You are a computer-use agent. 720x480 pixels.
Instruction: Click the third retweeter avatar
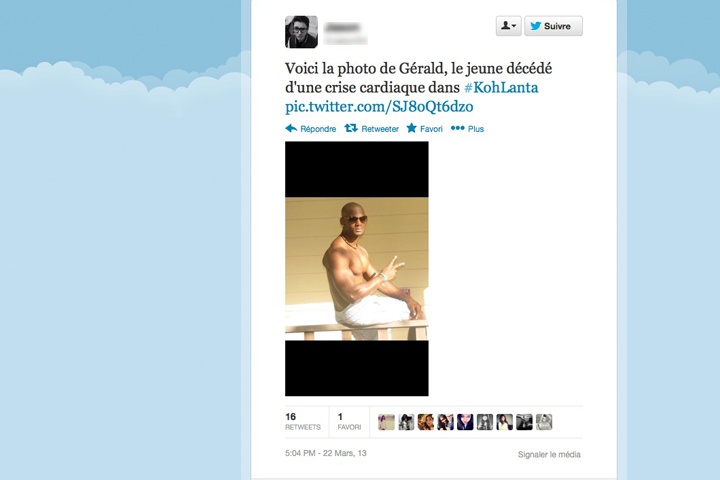click(x=426, y=422)
